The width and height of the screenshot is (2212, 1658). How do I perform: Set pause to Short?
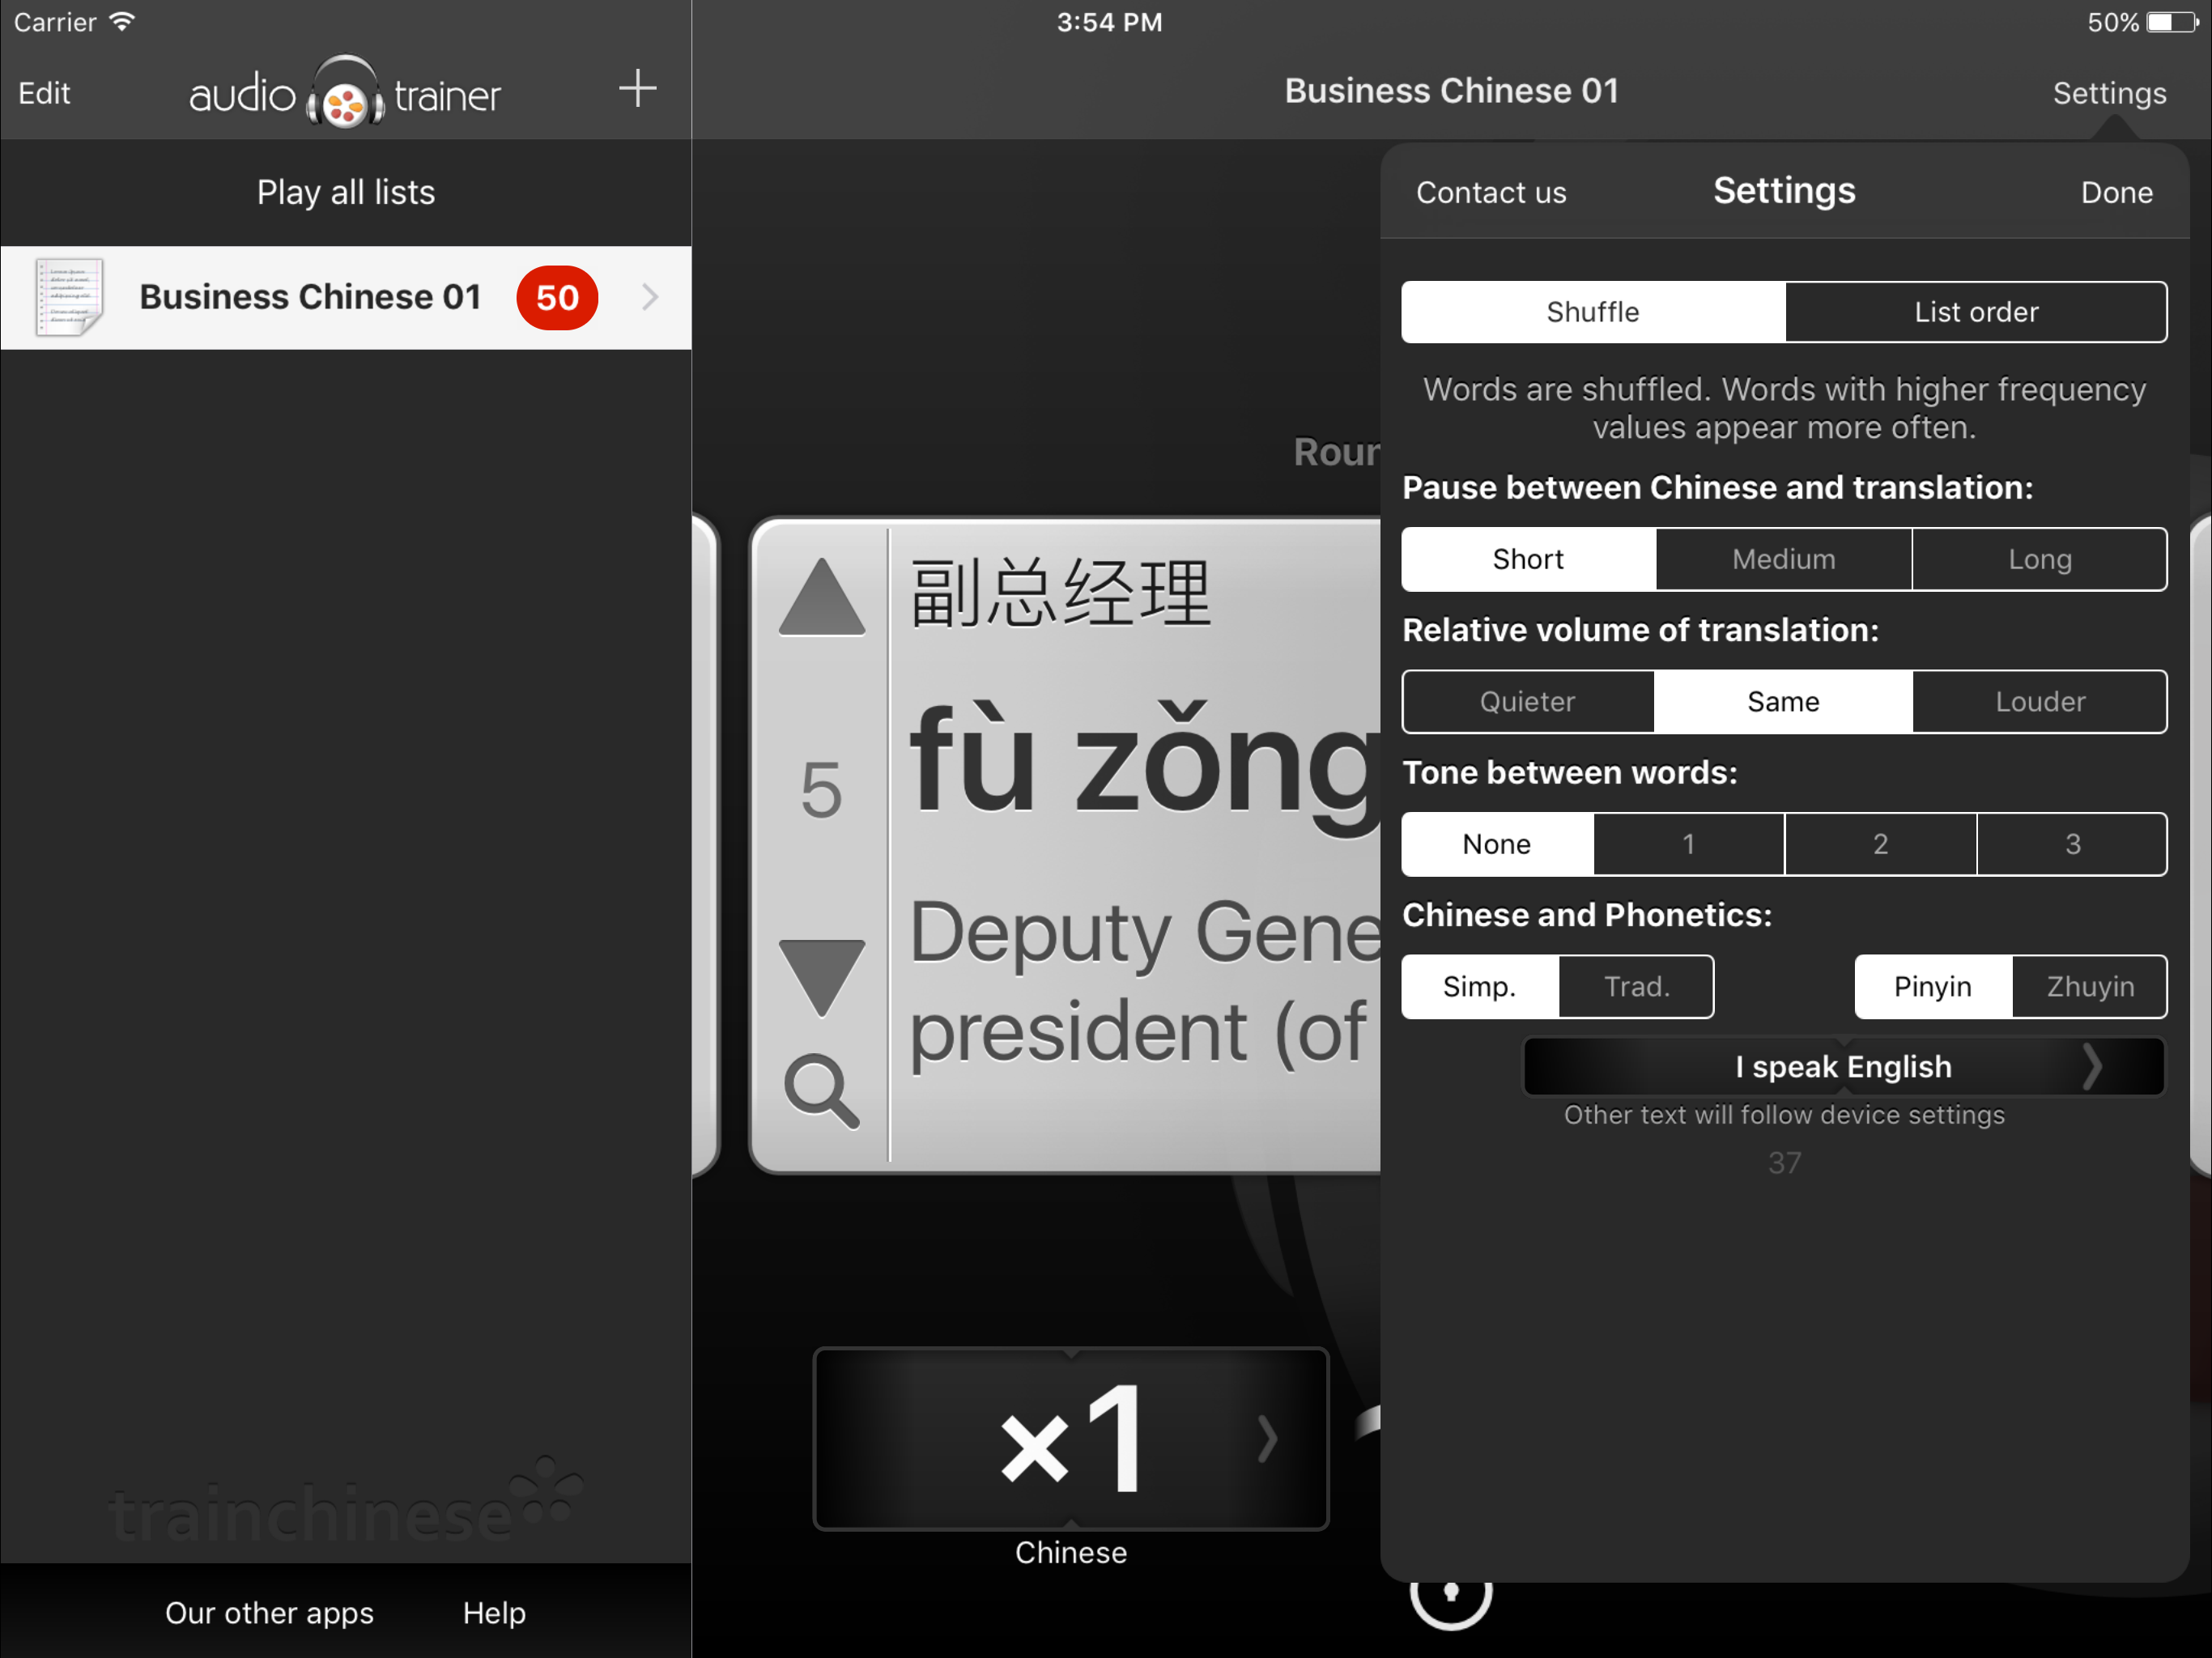click(x=1528, y=559)
